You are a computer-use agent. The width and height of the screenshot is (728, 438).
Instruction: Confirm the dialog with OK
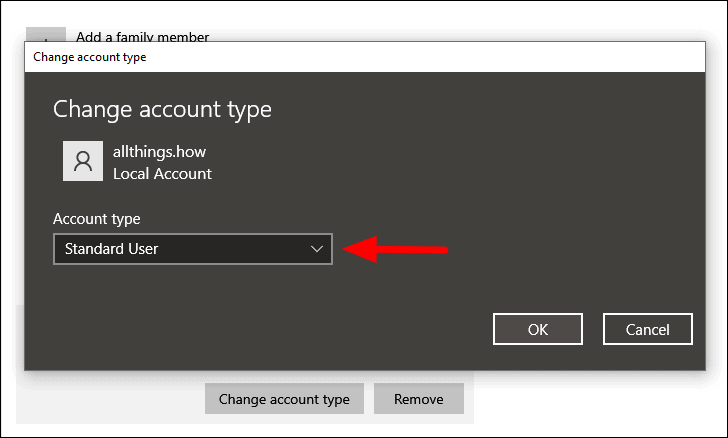(538, 329)
